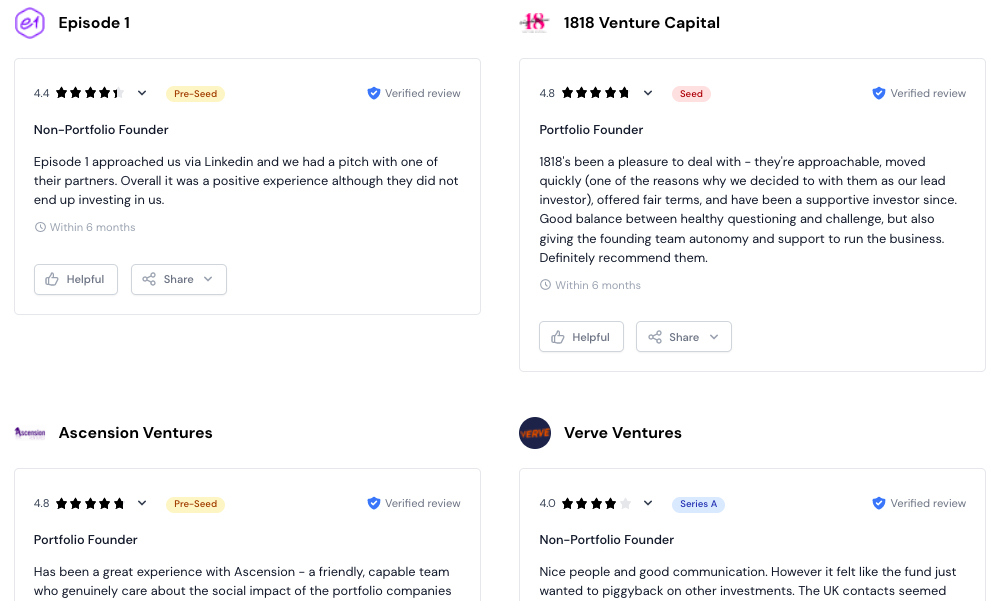Image resolution: width=1000 pixels, height=601 pixels.
Task: Click the red Seed stage badge
Action: pyautogui.click(x=691, y=94)
